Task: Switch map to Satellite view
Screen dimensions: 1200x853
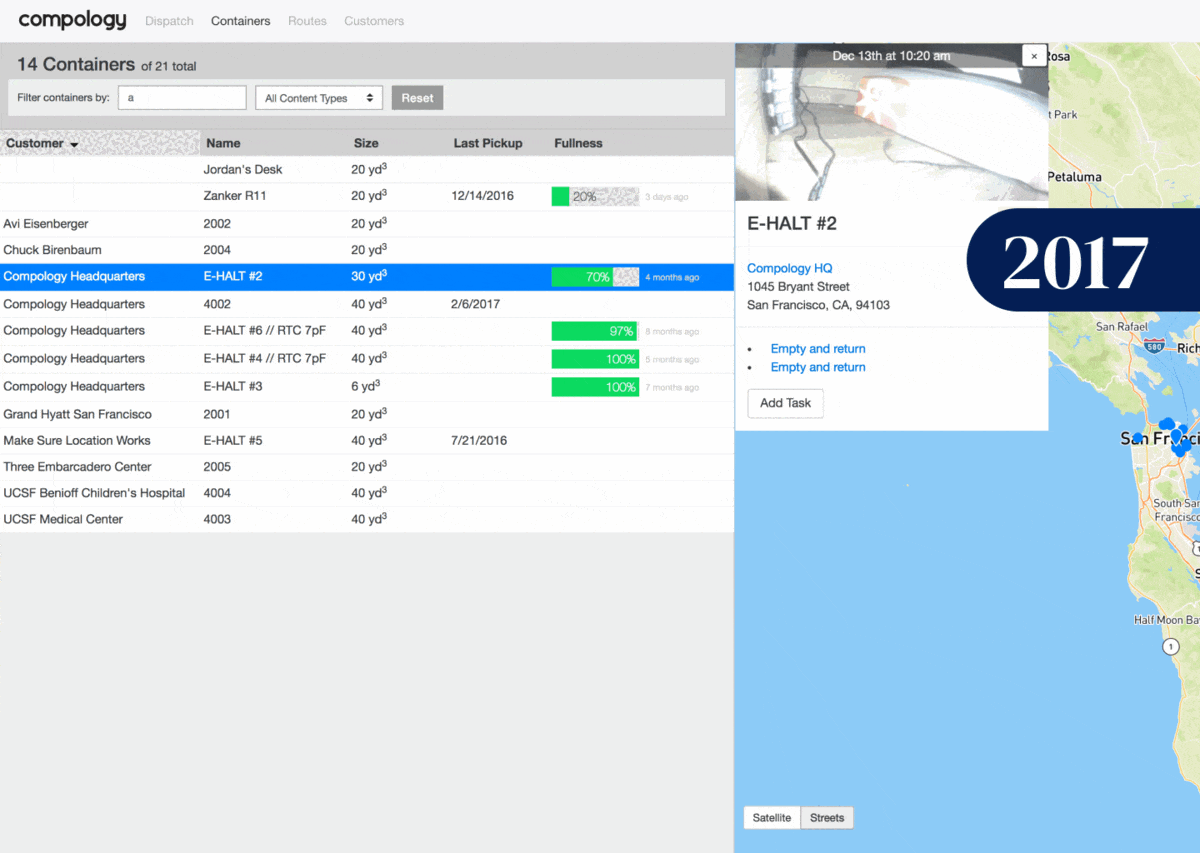Action: 772,818
